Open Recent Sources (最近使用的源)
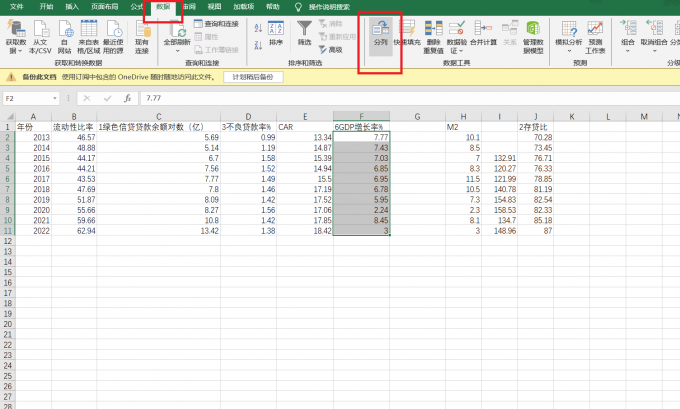The height and width of the screenshot is (409, 680). coord(113,36)
